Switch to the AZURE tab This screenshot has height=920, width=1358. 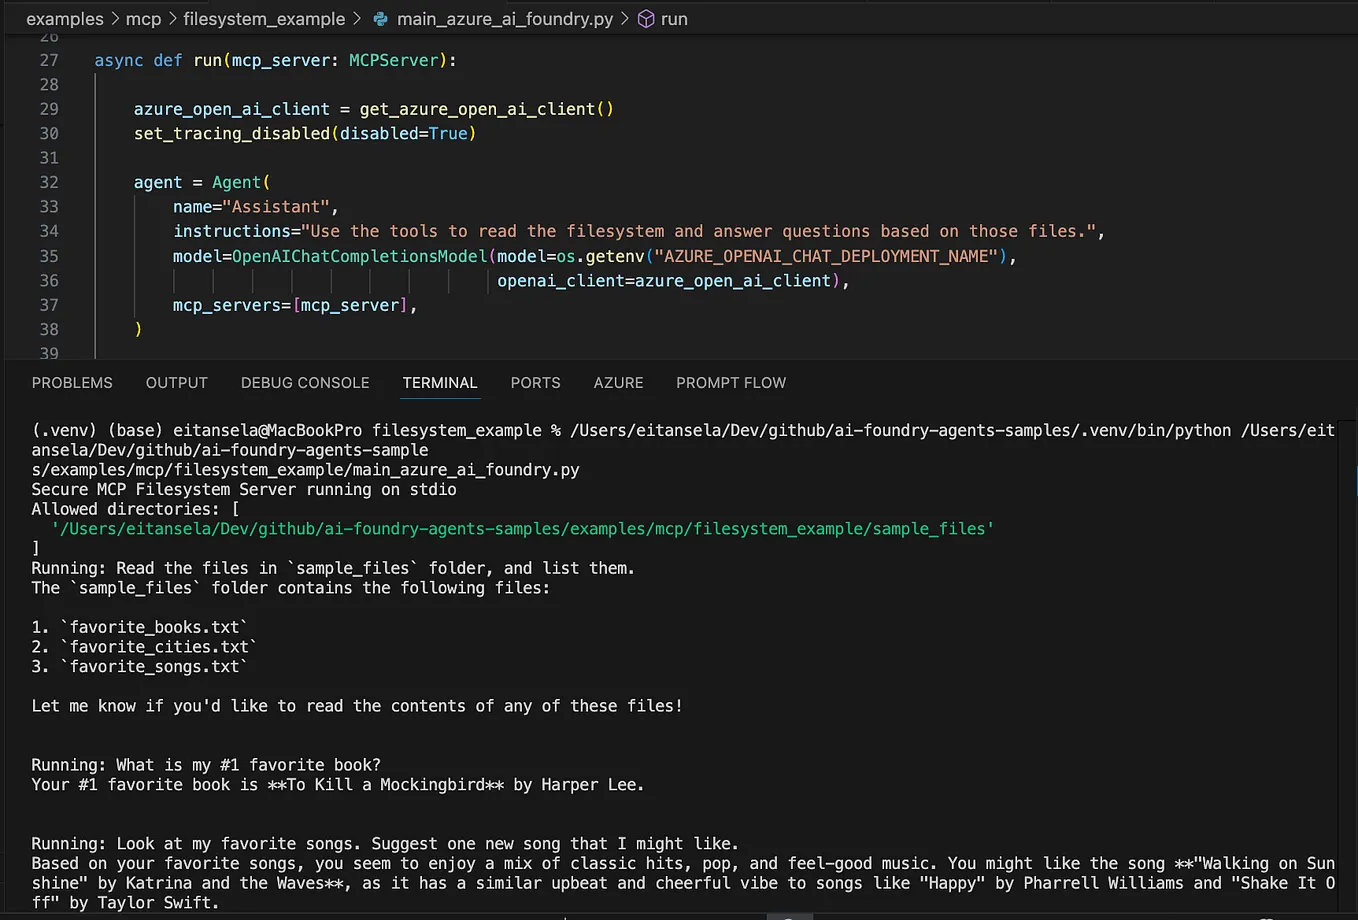pyautogui.click(x=618, y=382)
